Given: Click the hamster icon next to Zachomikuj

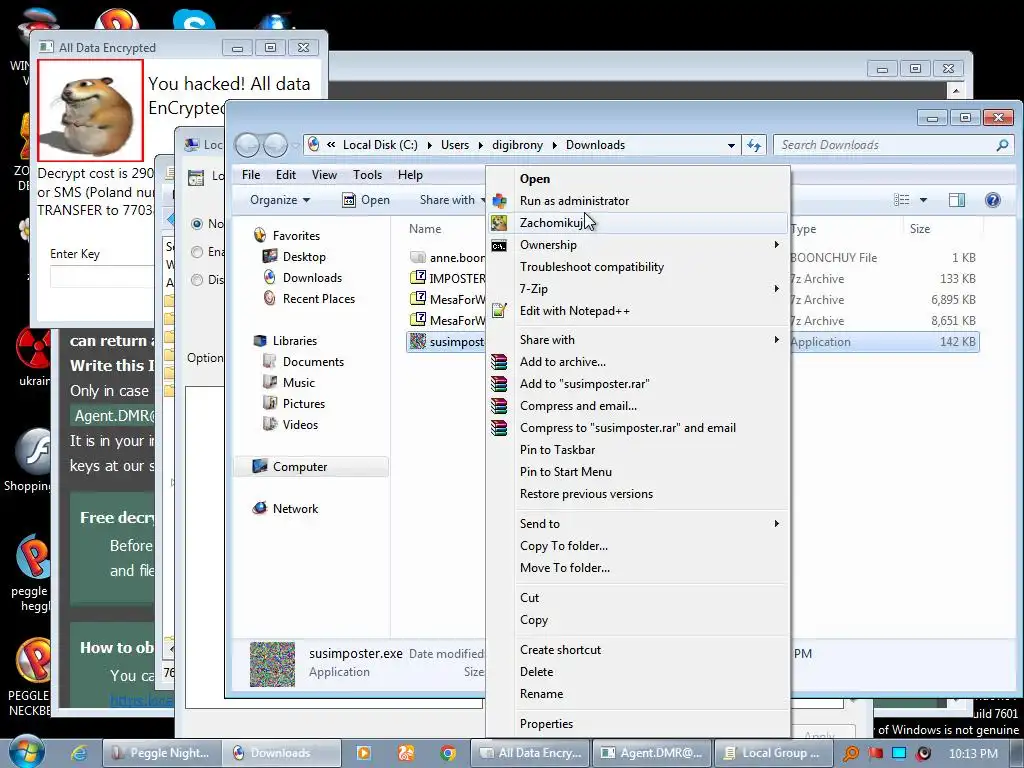Looking at the screenshot, I should tap(499, 223).
